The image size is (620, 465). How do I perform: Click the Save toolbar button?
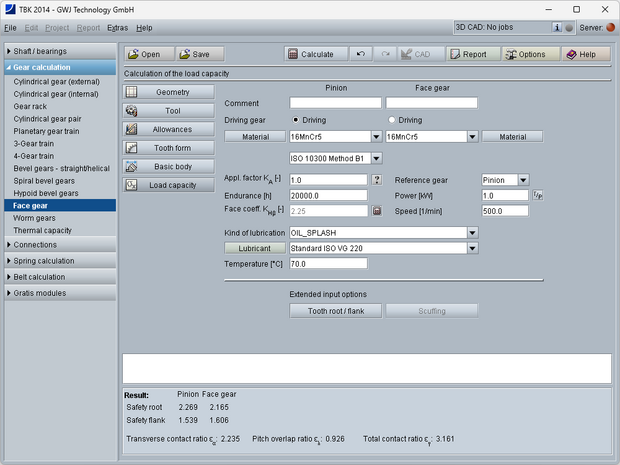click(200, 54)
